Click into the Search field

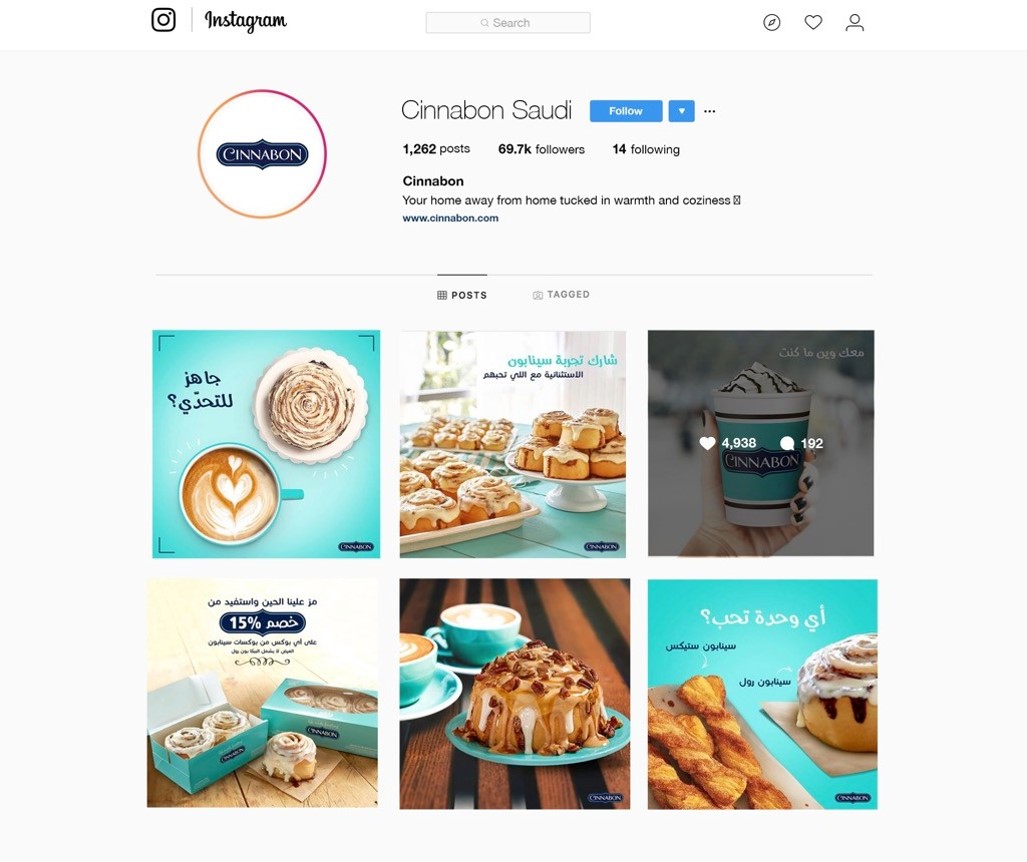[x=508, y=23]
